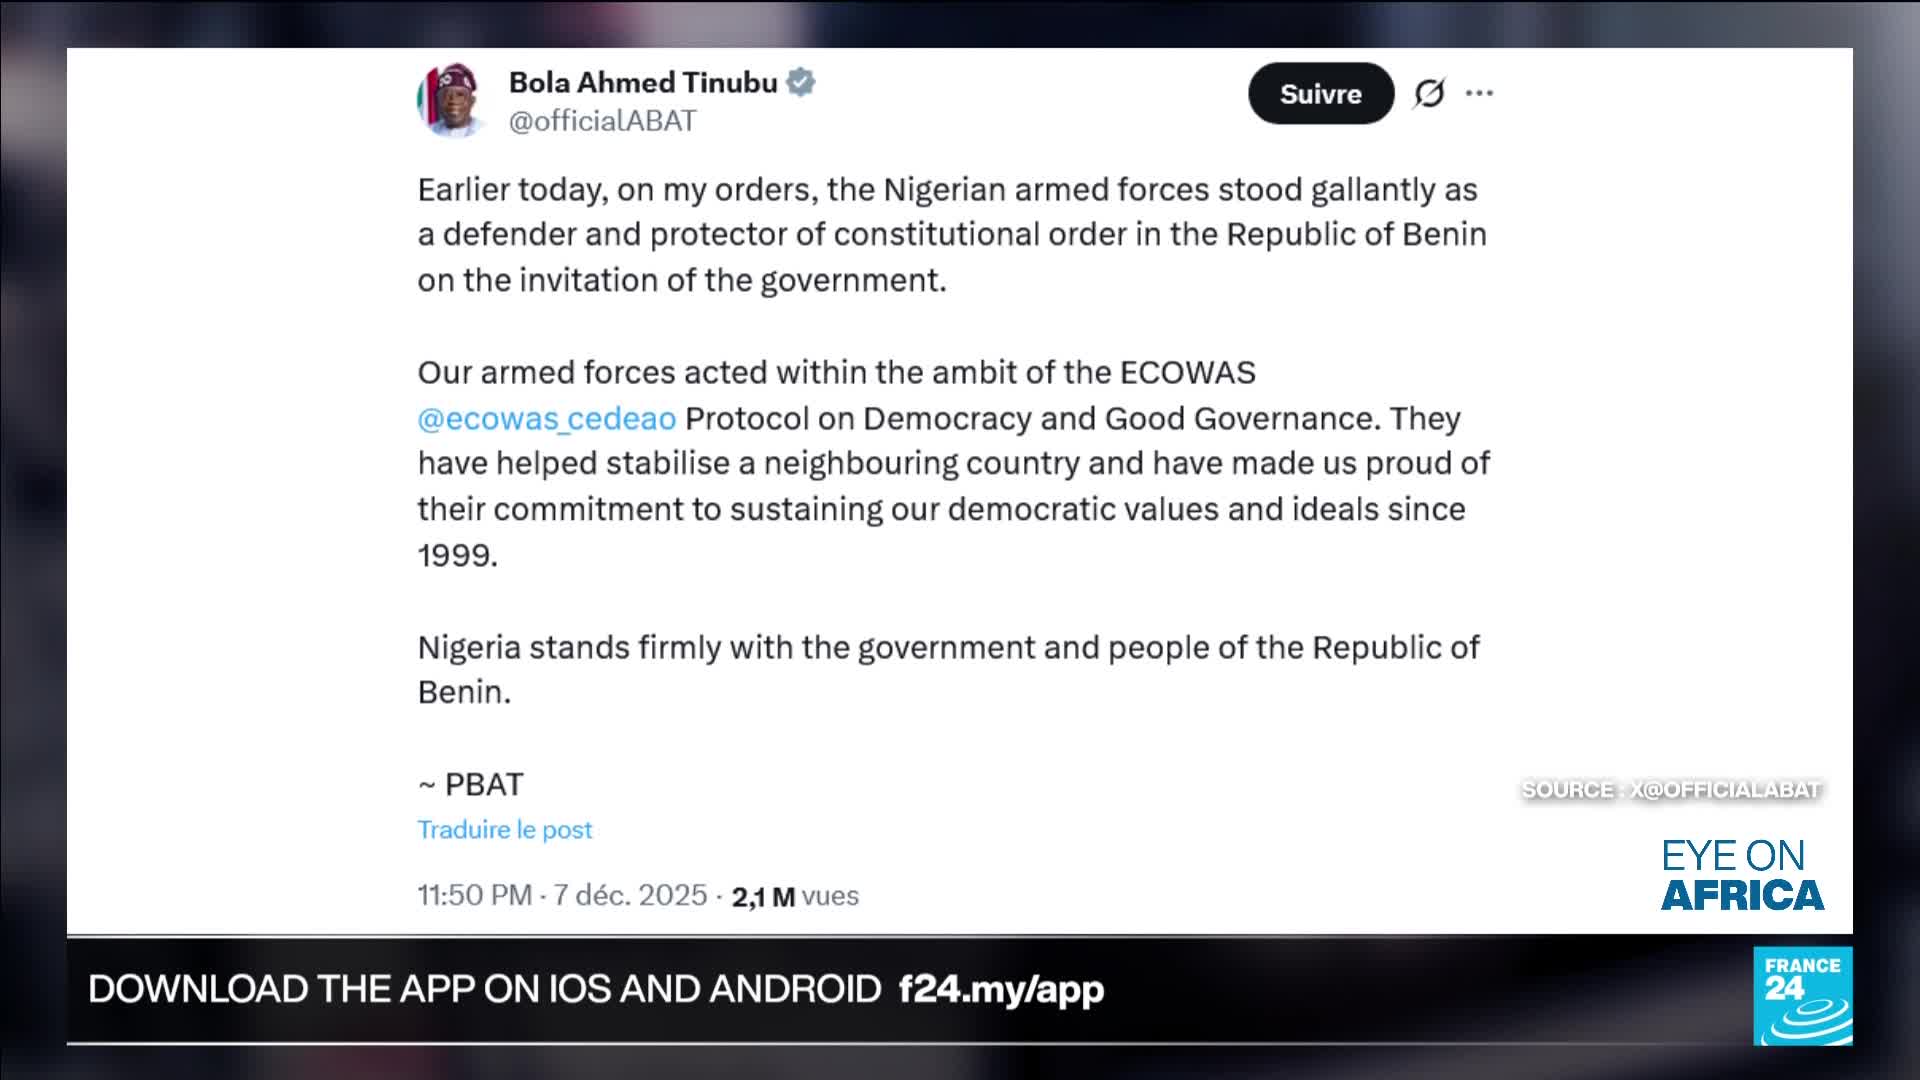Click the Source X@OFFICIALABAT caption

coord(1670,790)
